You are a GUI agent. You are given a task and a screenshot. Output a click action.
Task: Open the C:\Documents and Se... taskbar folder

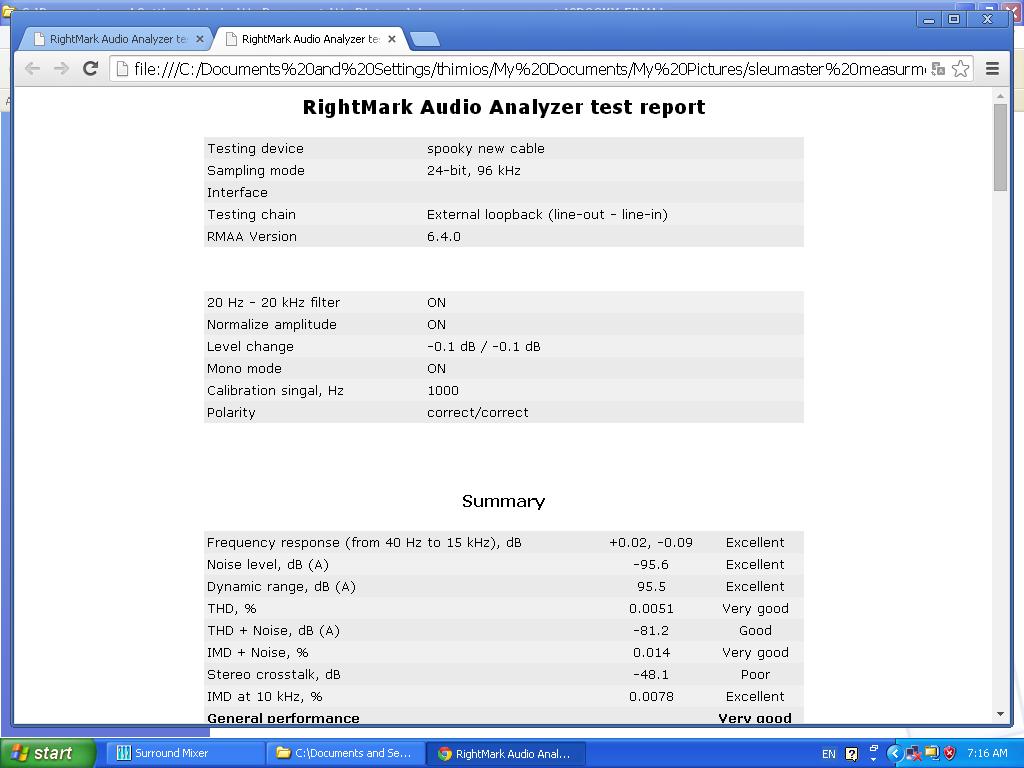tap(345, 753)
